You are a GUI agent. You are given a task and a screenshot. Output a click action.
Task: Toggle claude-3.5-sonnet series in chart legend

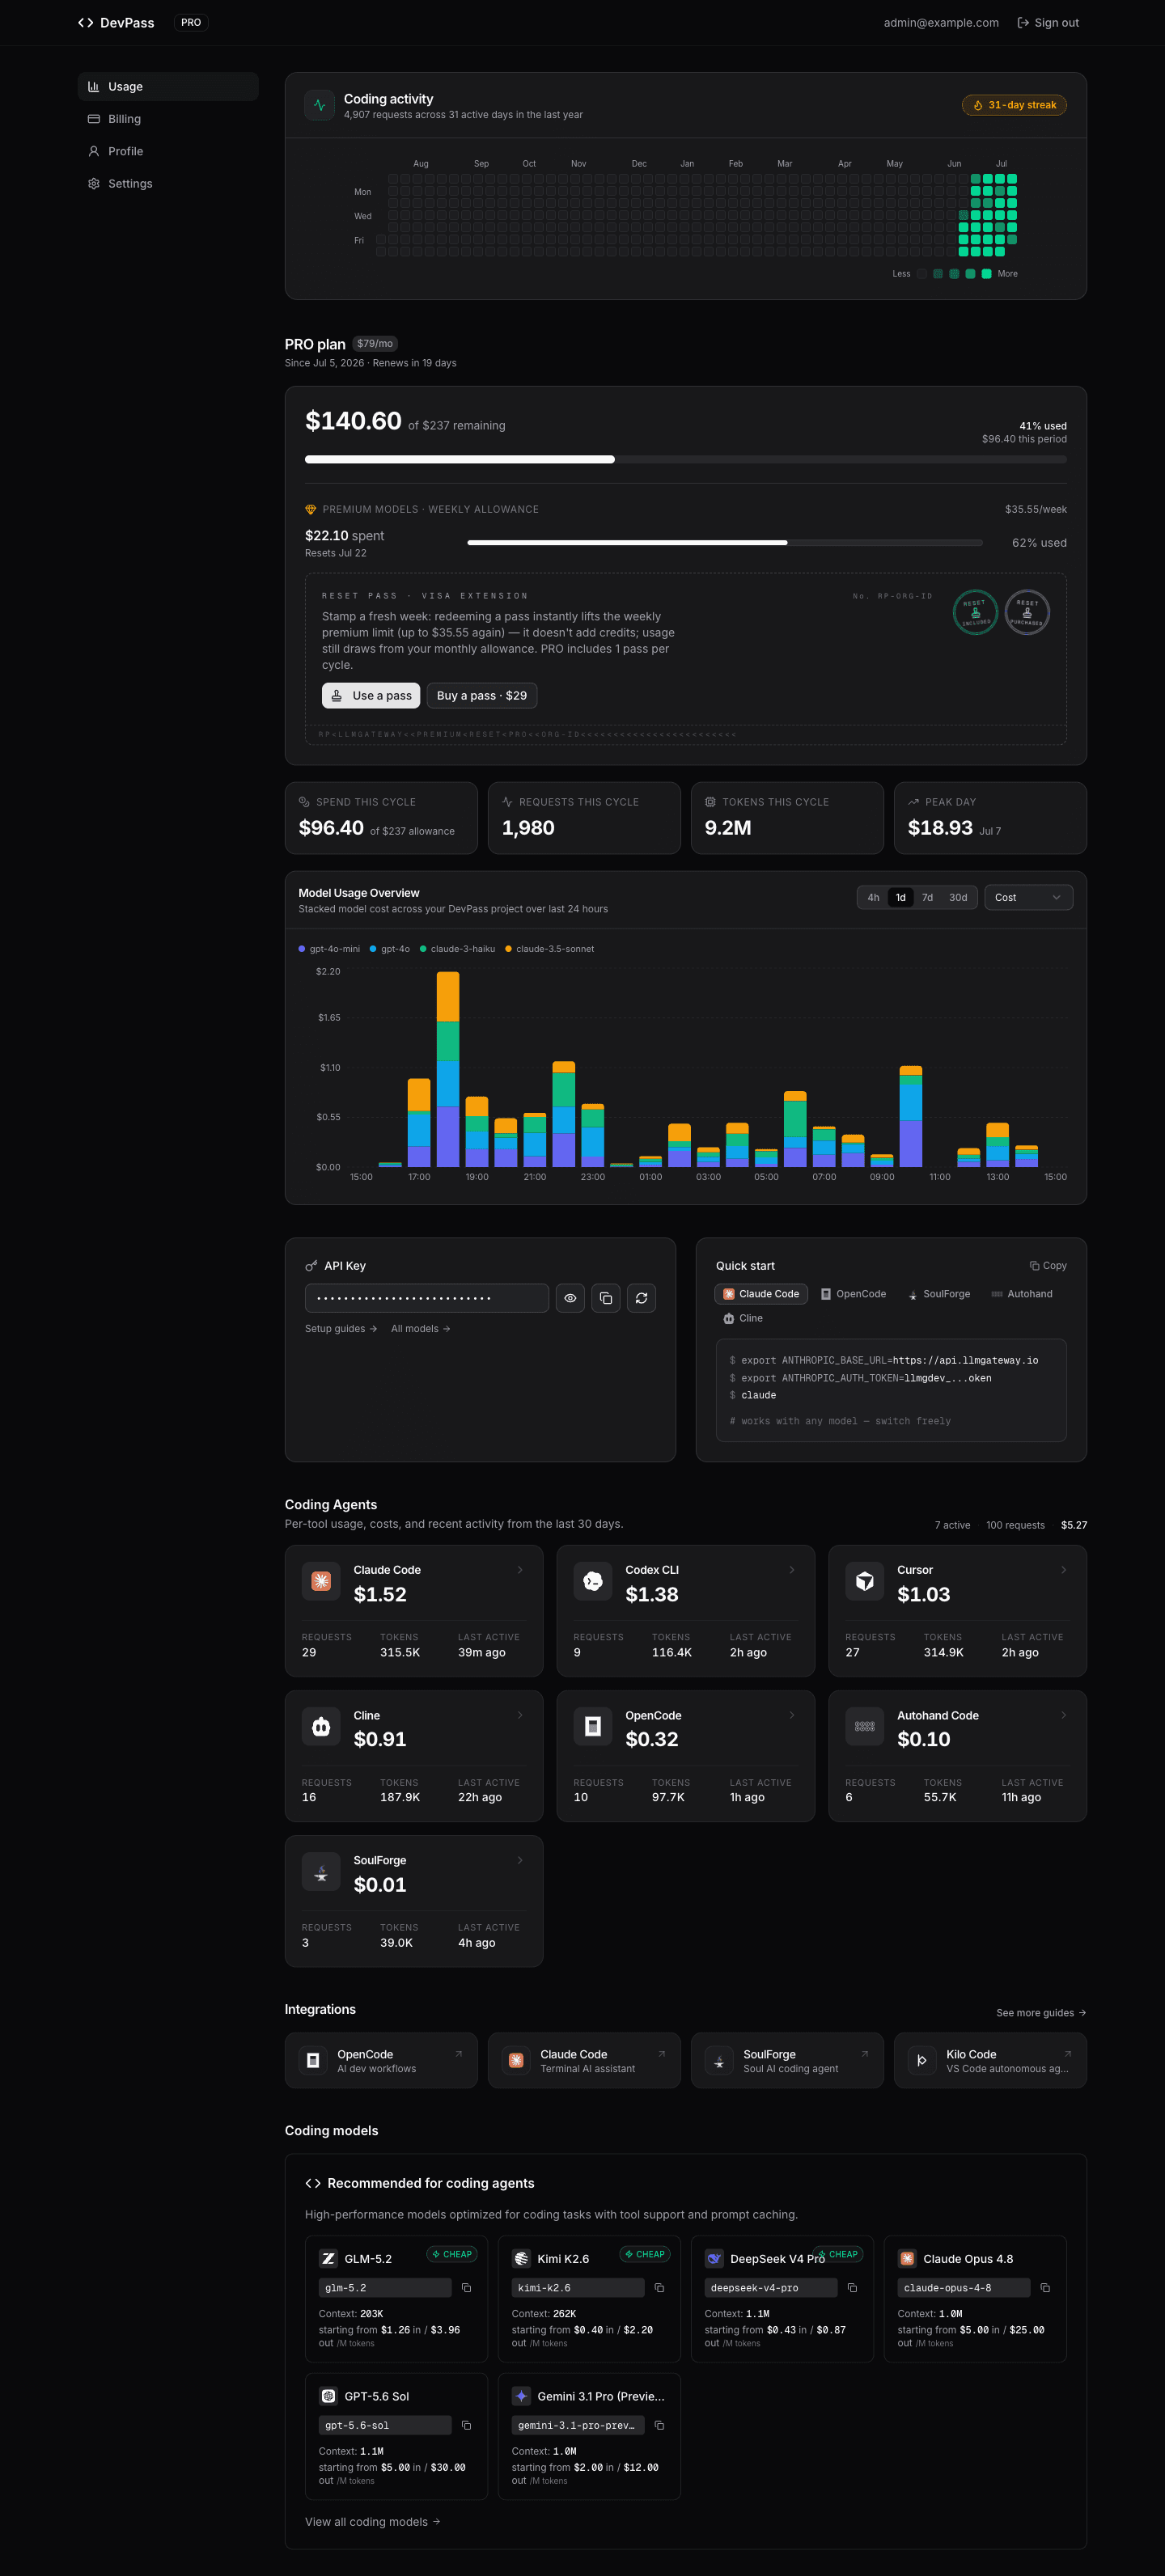pos(549,949)
